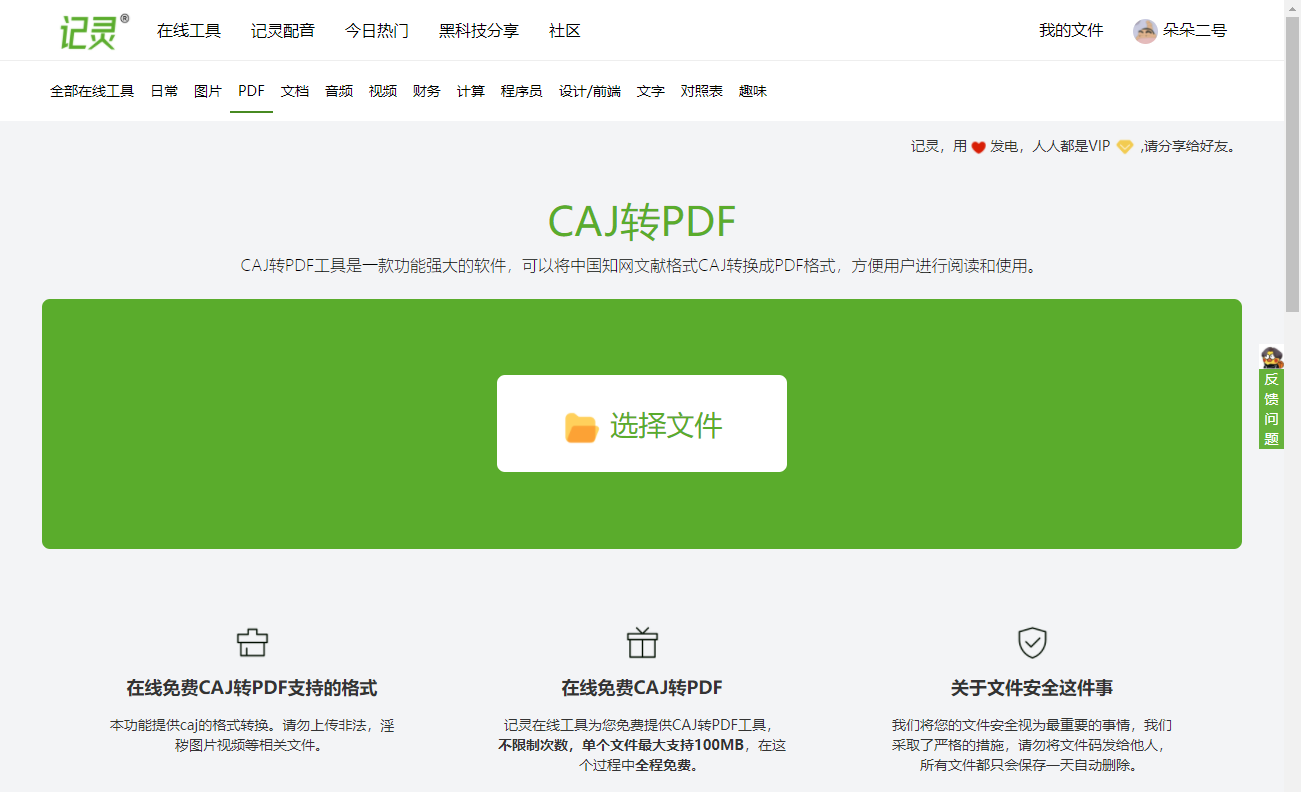Screen dimensions: 1301x792
Task: Open 我的文件 page
Action: coord(1070,30)
